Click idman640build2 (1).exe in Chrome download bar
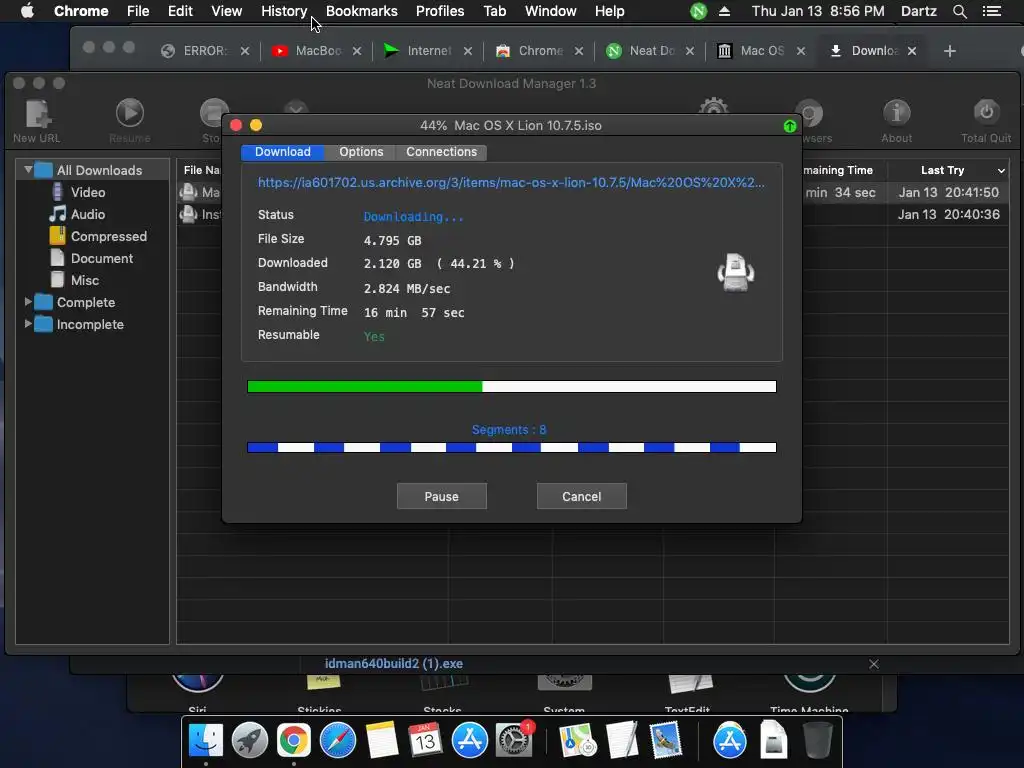Image resolution: width=1024 pixels, height=768 pixels. [x=394, y=664]
